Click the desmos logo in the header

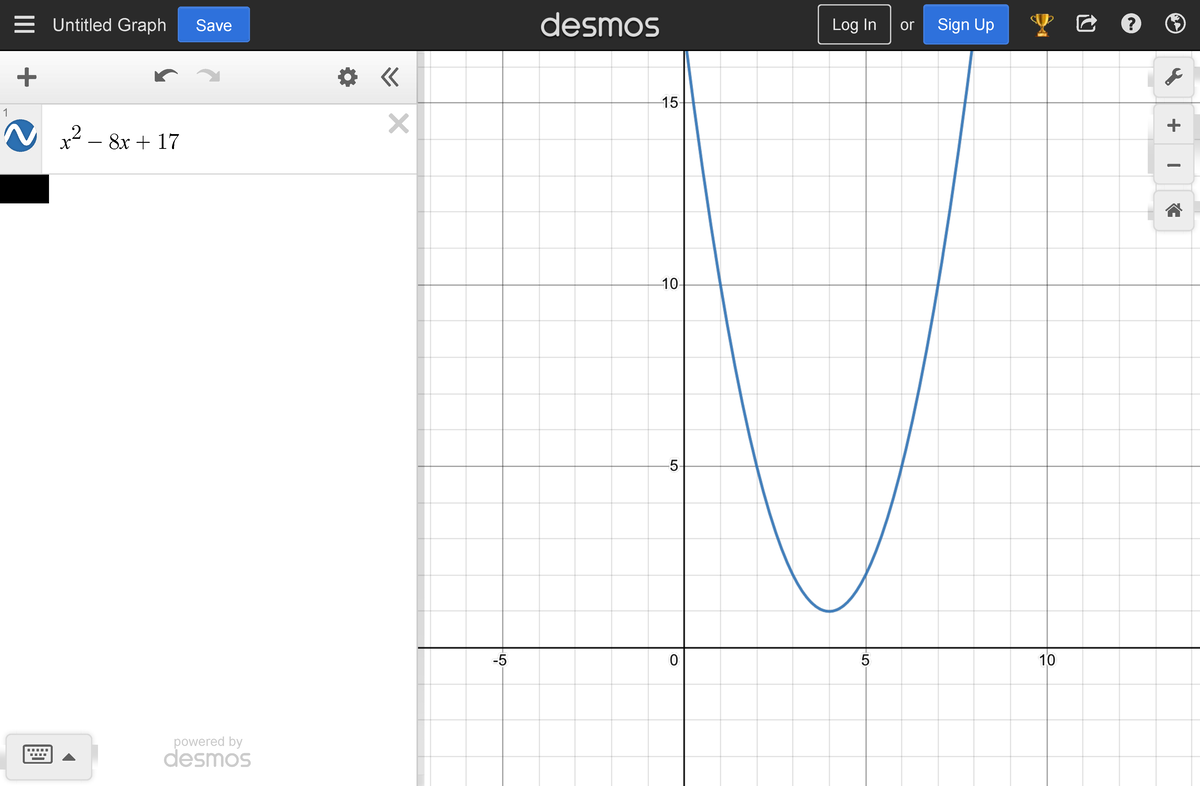(x=599, y=24)
